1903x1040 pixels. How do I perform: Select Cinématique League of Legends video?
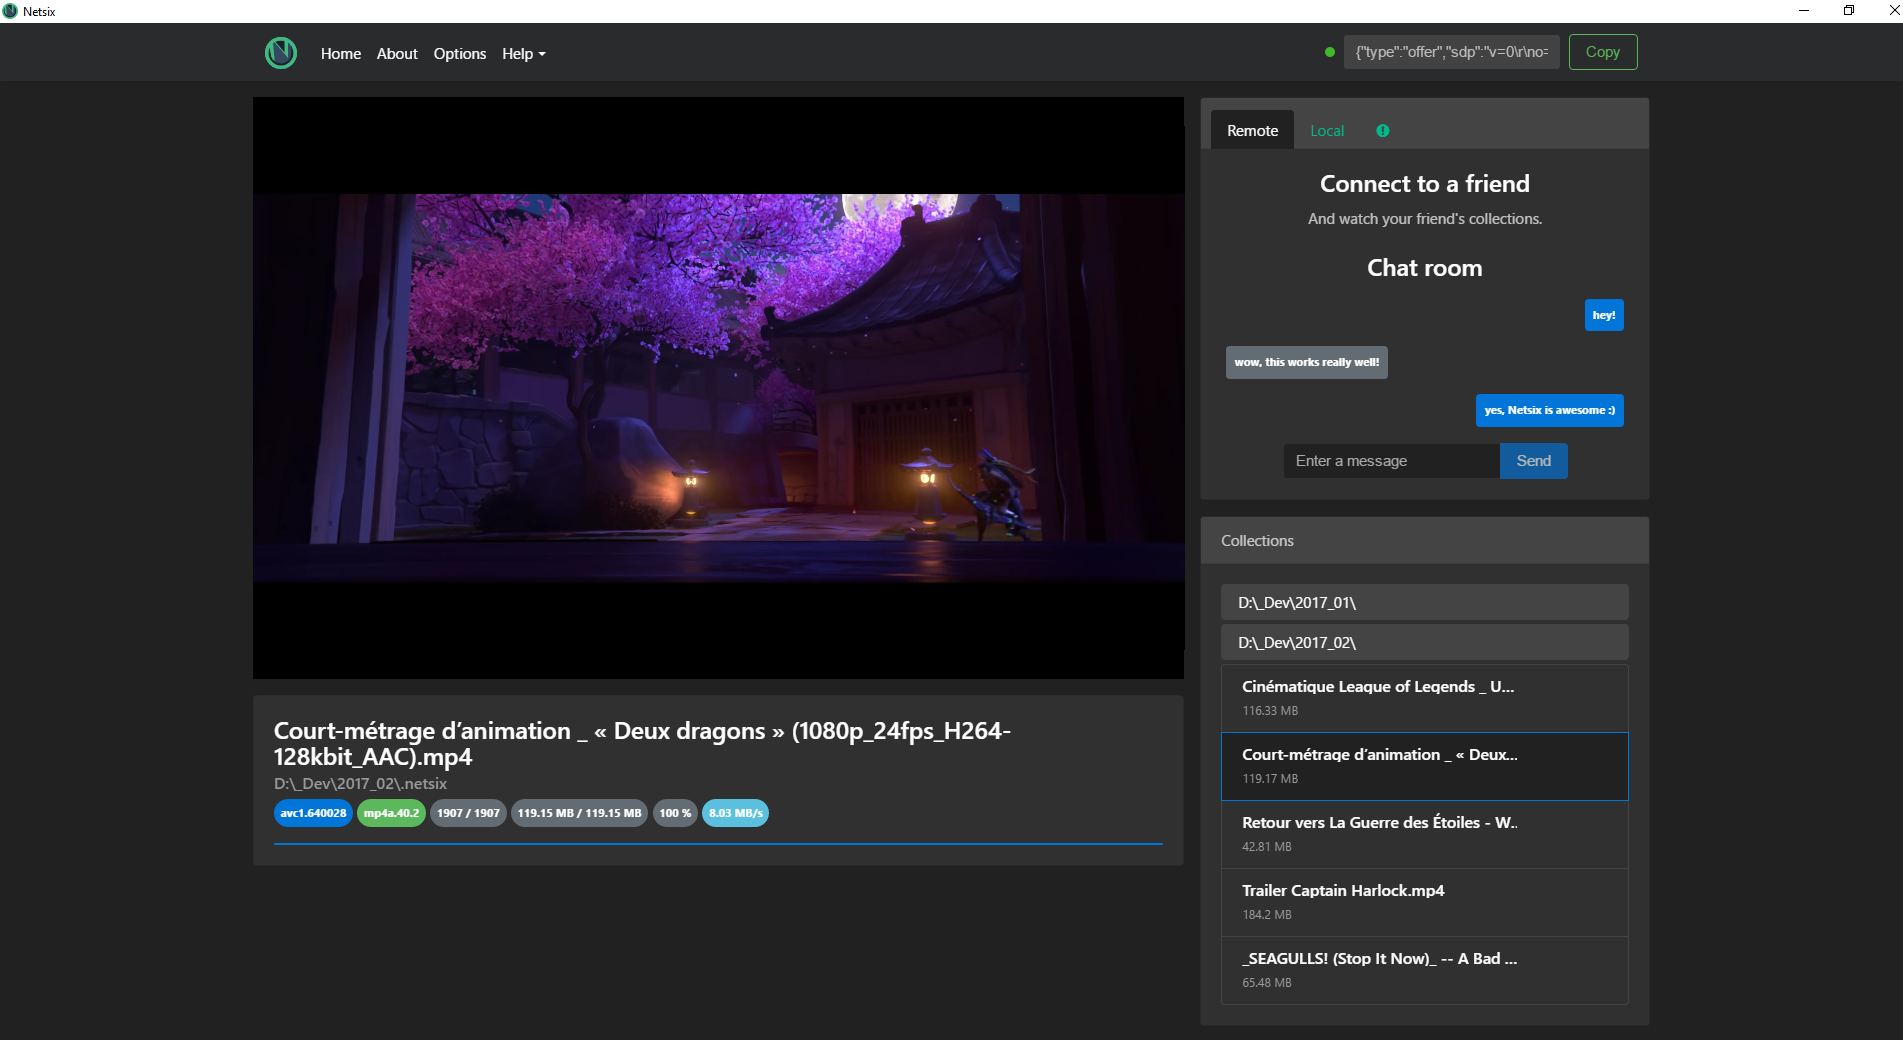(1424, 698)
